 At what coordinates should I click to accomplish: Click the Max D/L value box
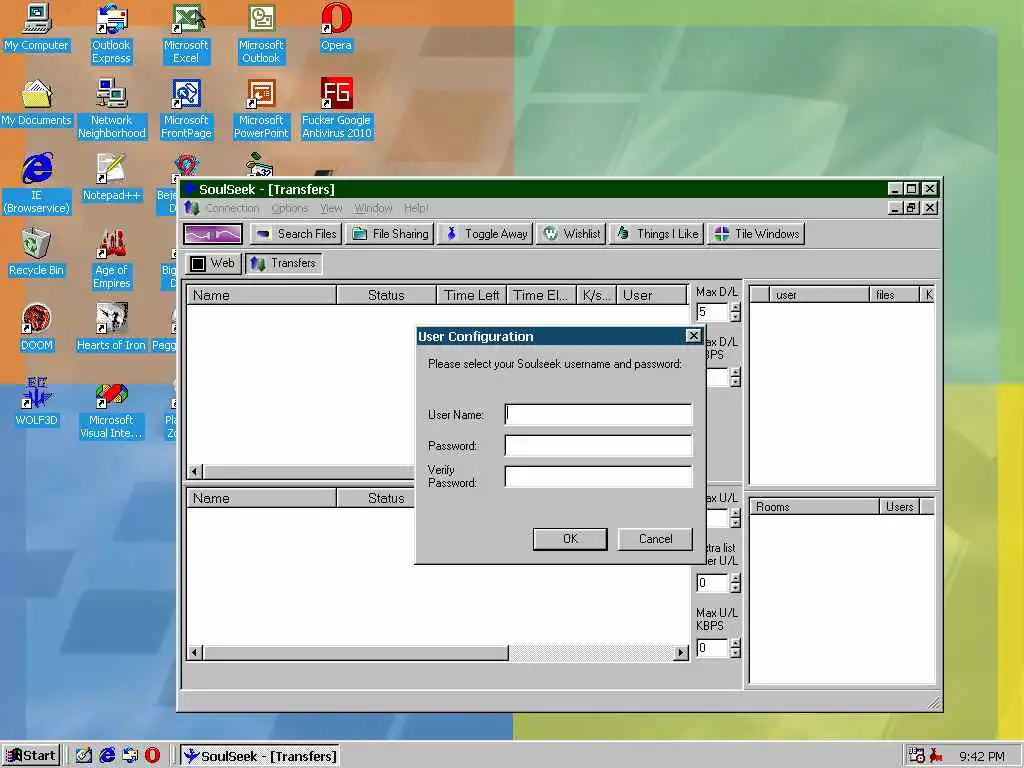pos(712,312)
